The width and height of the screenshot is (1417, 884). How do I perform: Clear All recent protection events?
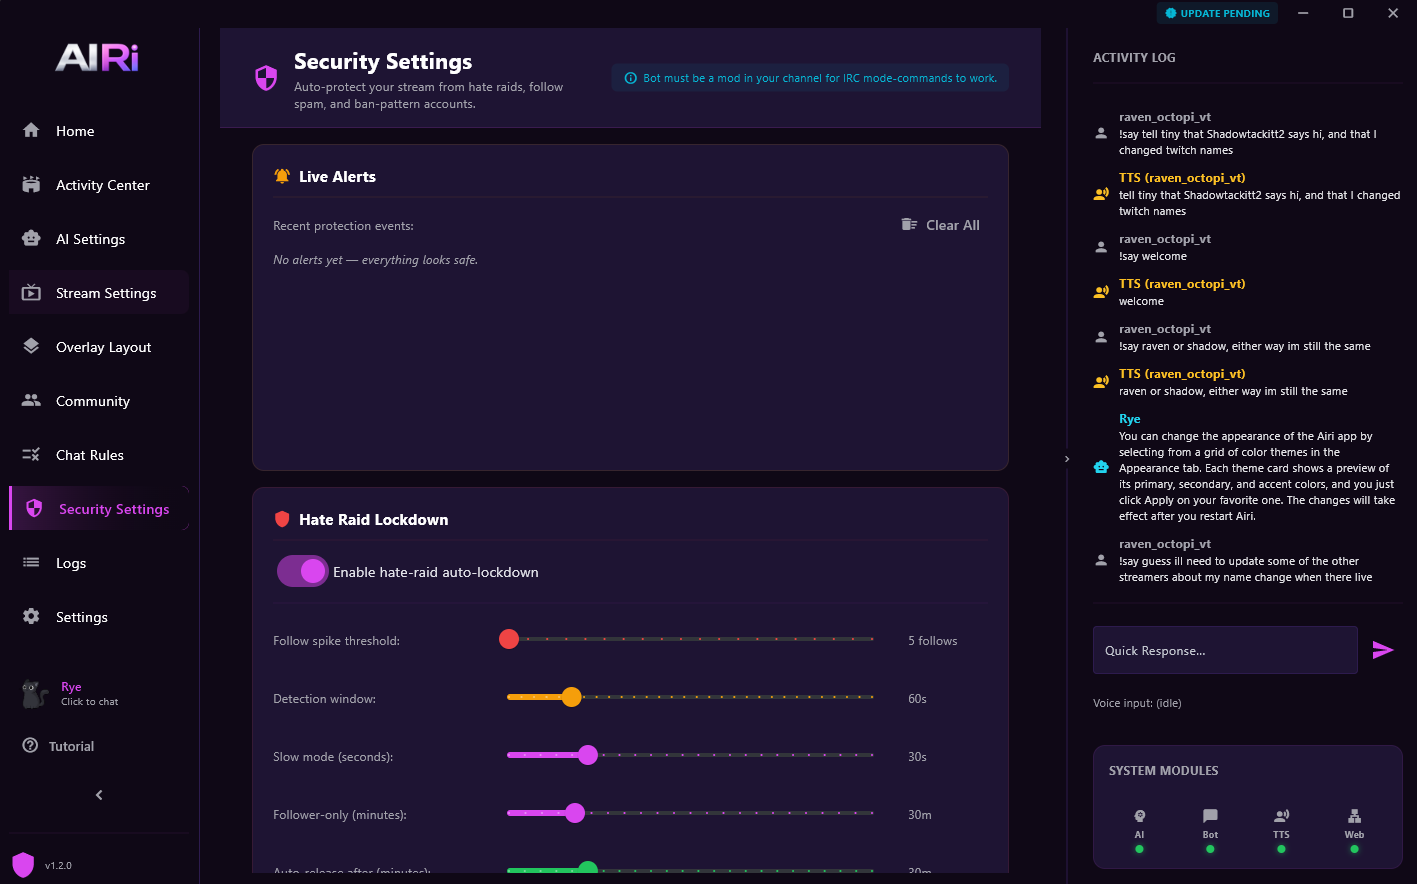click(940, 225)
